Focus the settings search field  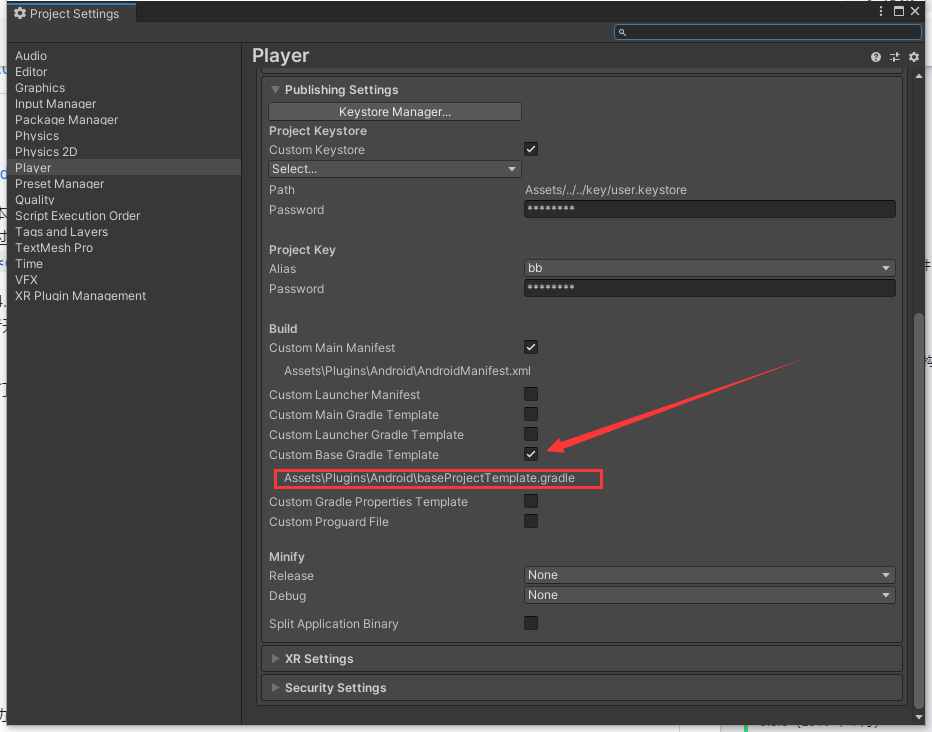767,32
